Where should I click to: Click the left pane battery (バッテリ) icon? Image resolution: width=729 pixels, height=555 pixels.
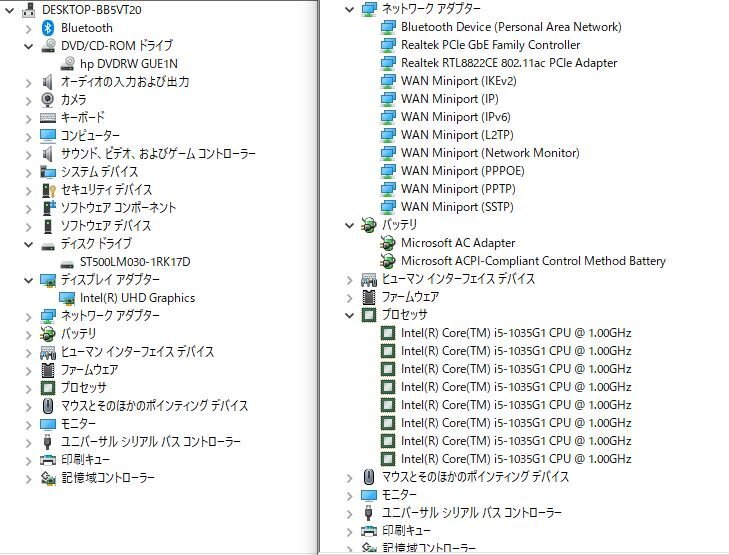[48, 334]
